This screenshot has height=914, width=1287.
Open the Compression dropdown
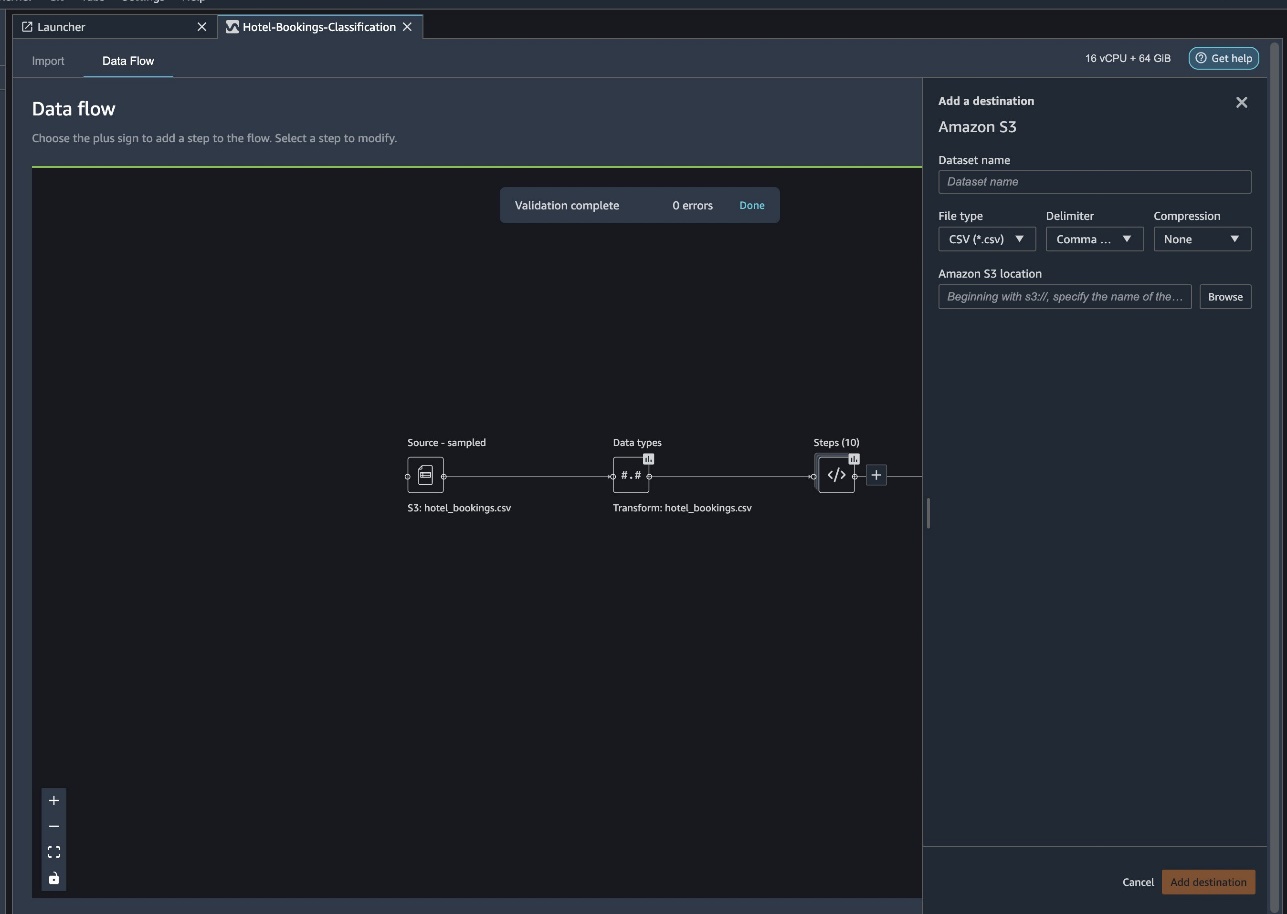tap(1202, 239)
